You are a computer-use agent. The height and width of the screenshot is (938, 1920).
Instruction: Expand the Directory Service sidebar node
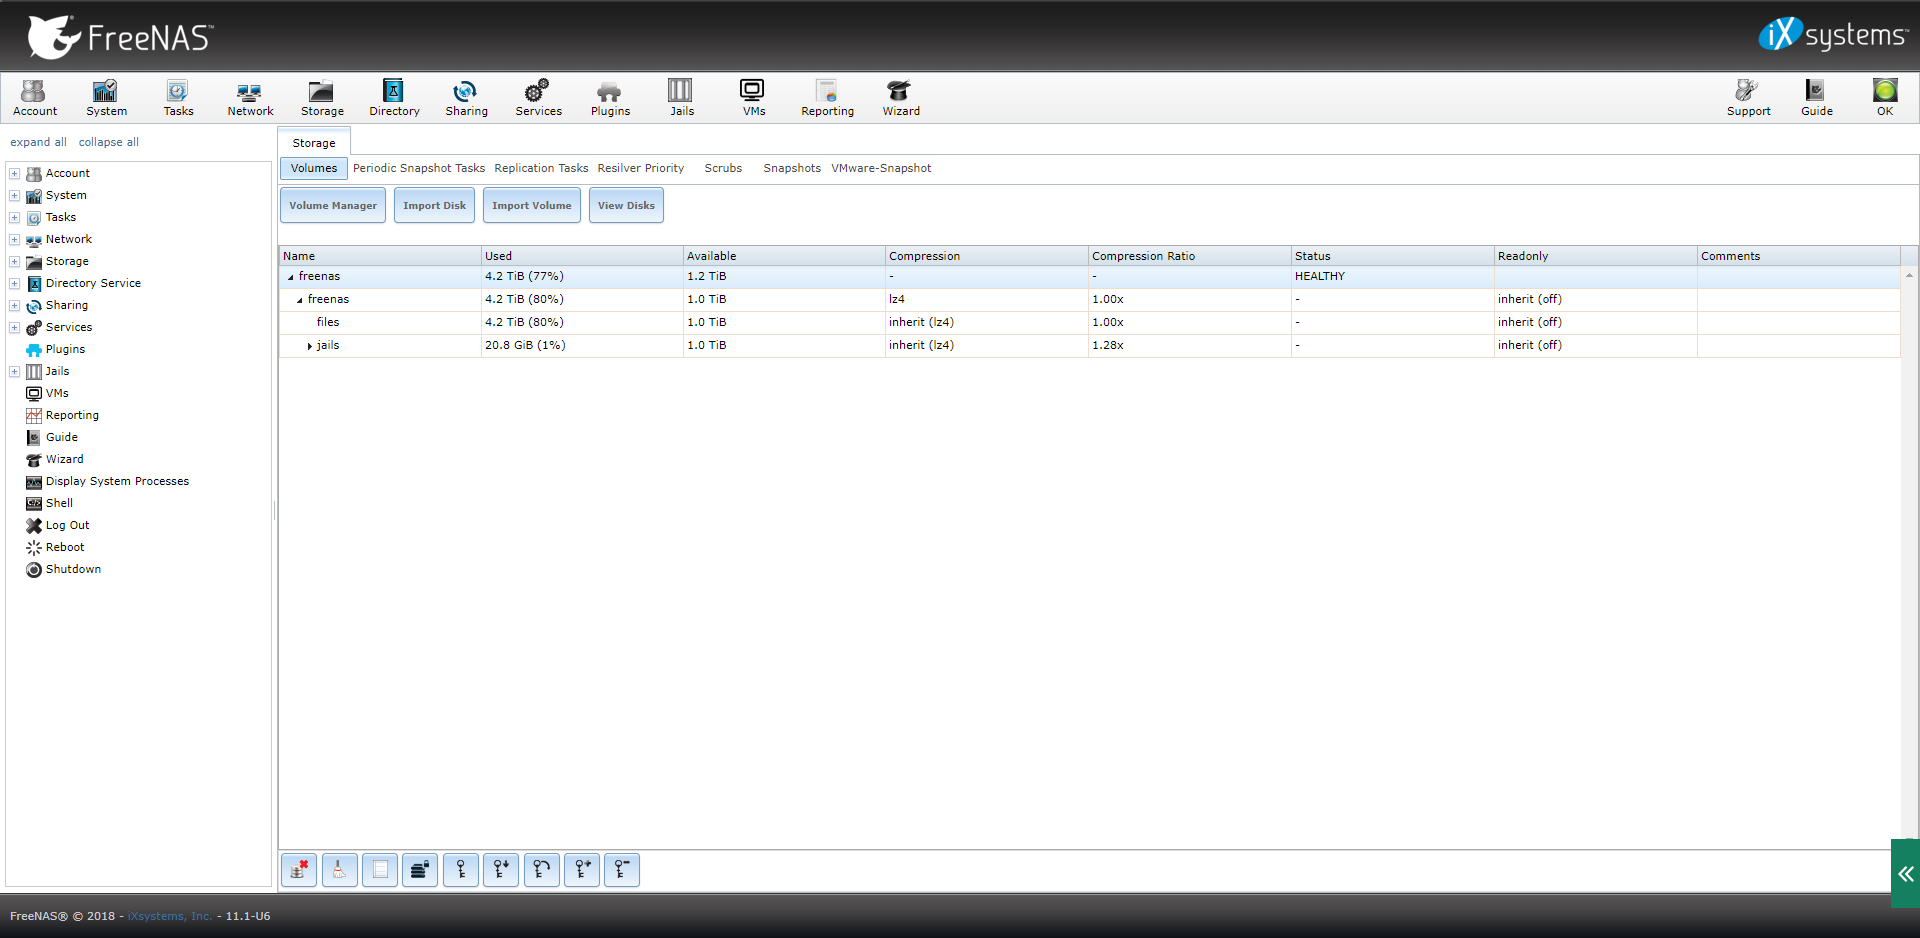click(15, 283)
